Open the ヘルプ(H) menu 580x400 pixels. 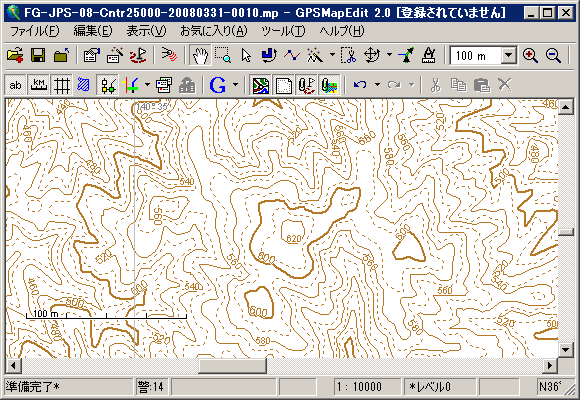(341, 31)
